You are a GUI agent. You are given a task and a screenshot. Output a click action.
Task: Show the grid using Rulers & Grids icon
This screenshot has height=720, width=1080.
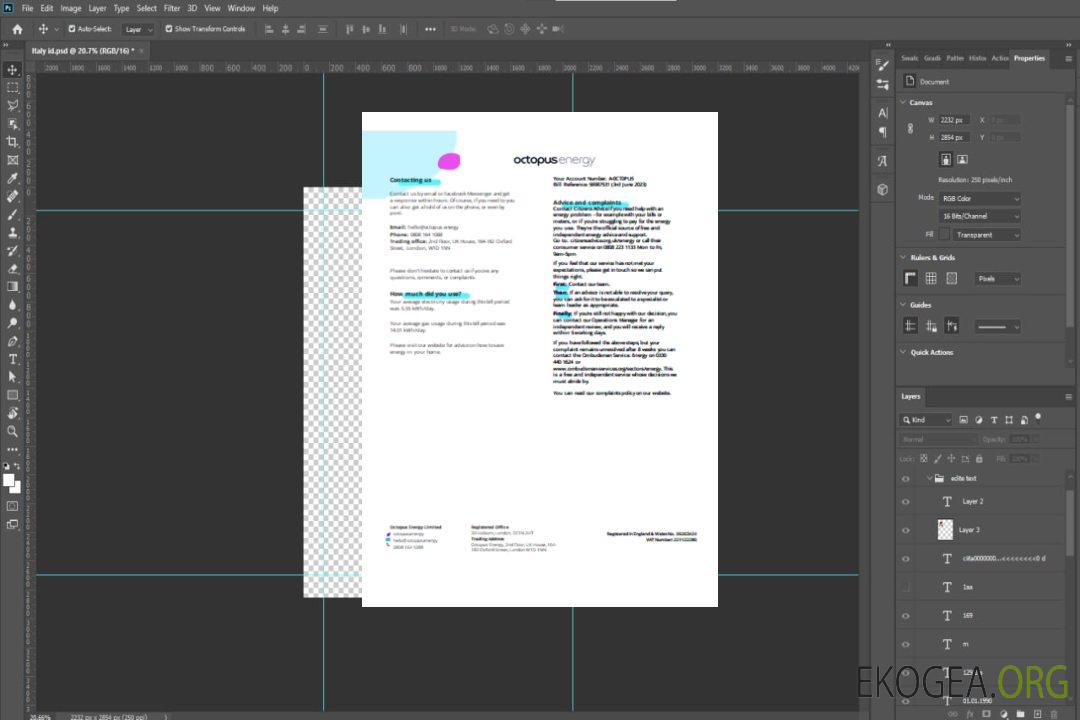coord(931,279)
